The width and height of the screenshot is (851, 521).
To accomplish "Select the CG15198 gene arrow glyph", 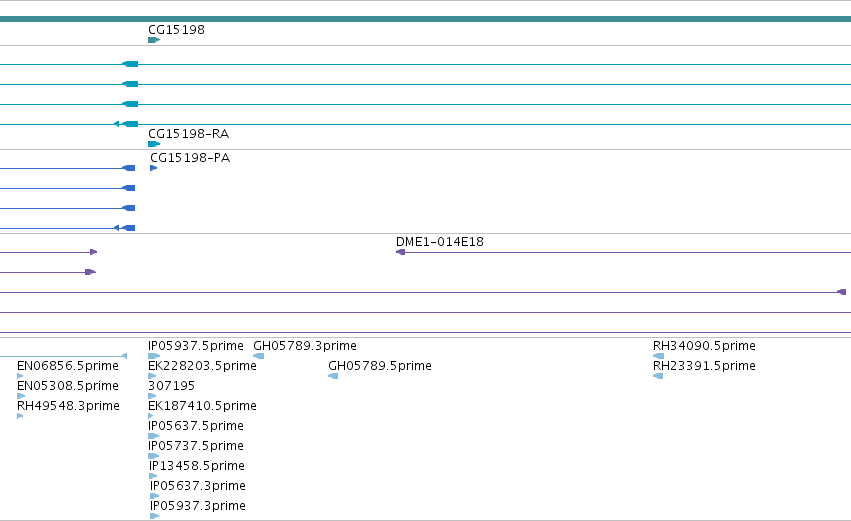I will pyautogui.click(x=154, y=40).
